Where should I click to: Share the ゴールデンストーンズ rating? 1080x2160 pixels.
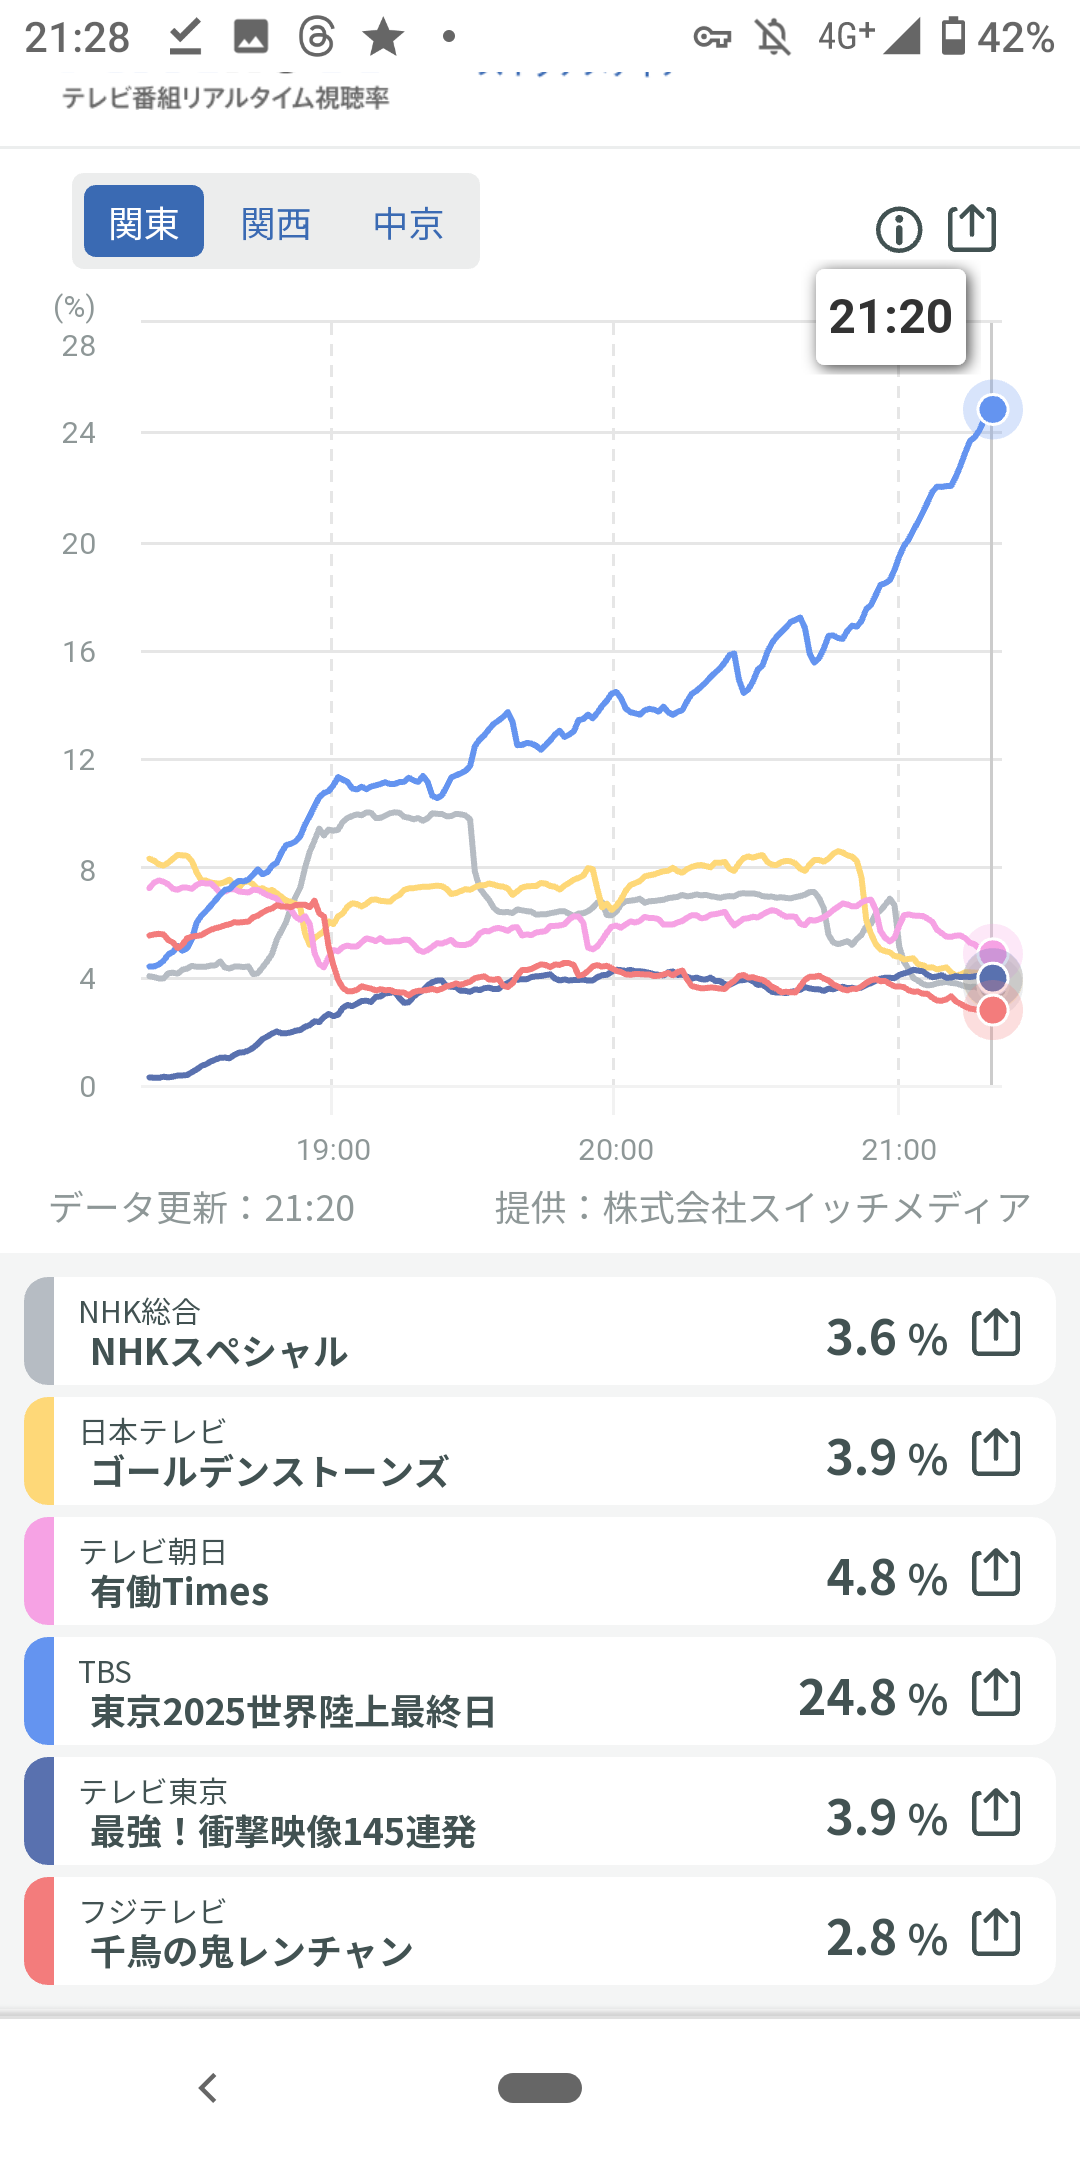point(996,1453)
